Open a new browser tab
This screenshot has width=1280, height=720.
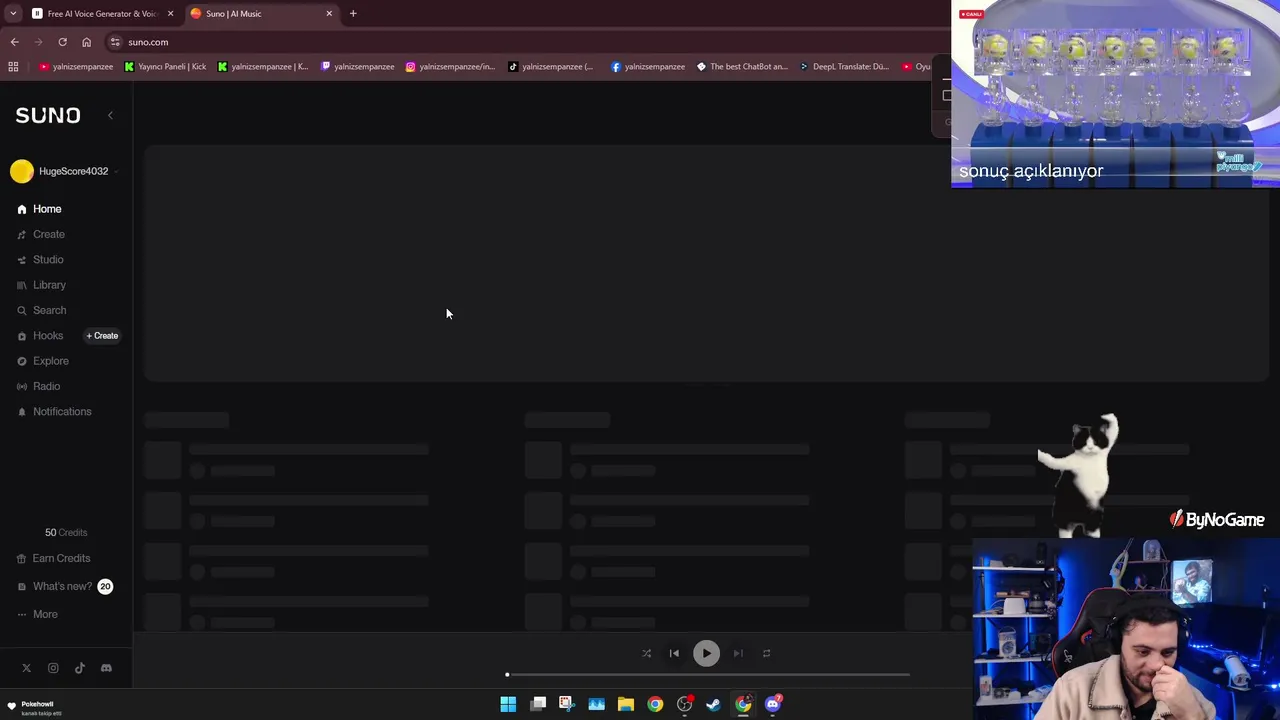point(353,14)
